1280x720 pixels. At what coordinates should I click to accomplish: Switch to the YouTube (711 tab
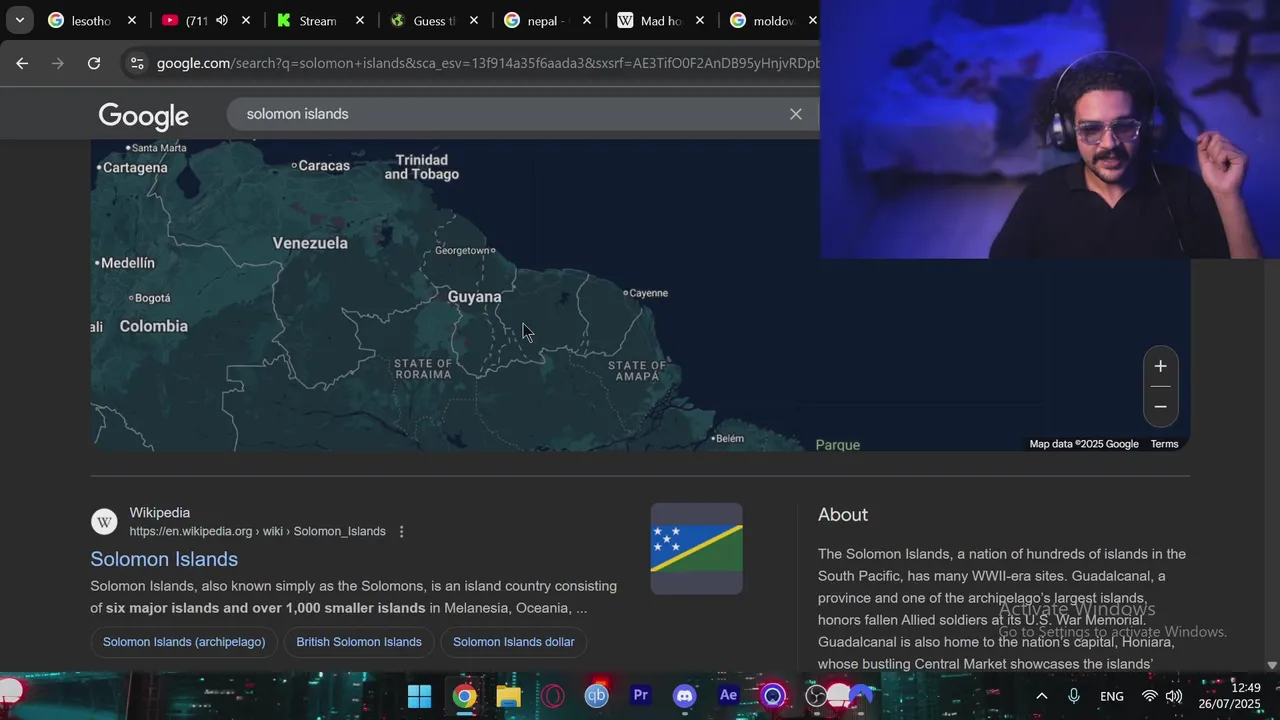click(195, 20)
